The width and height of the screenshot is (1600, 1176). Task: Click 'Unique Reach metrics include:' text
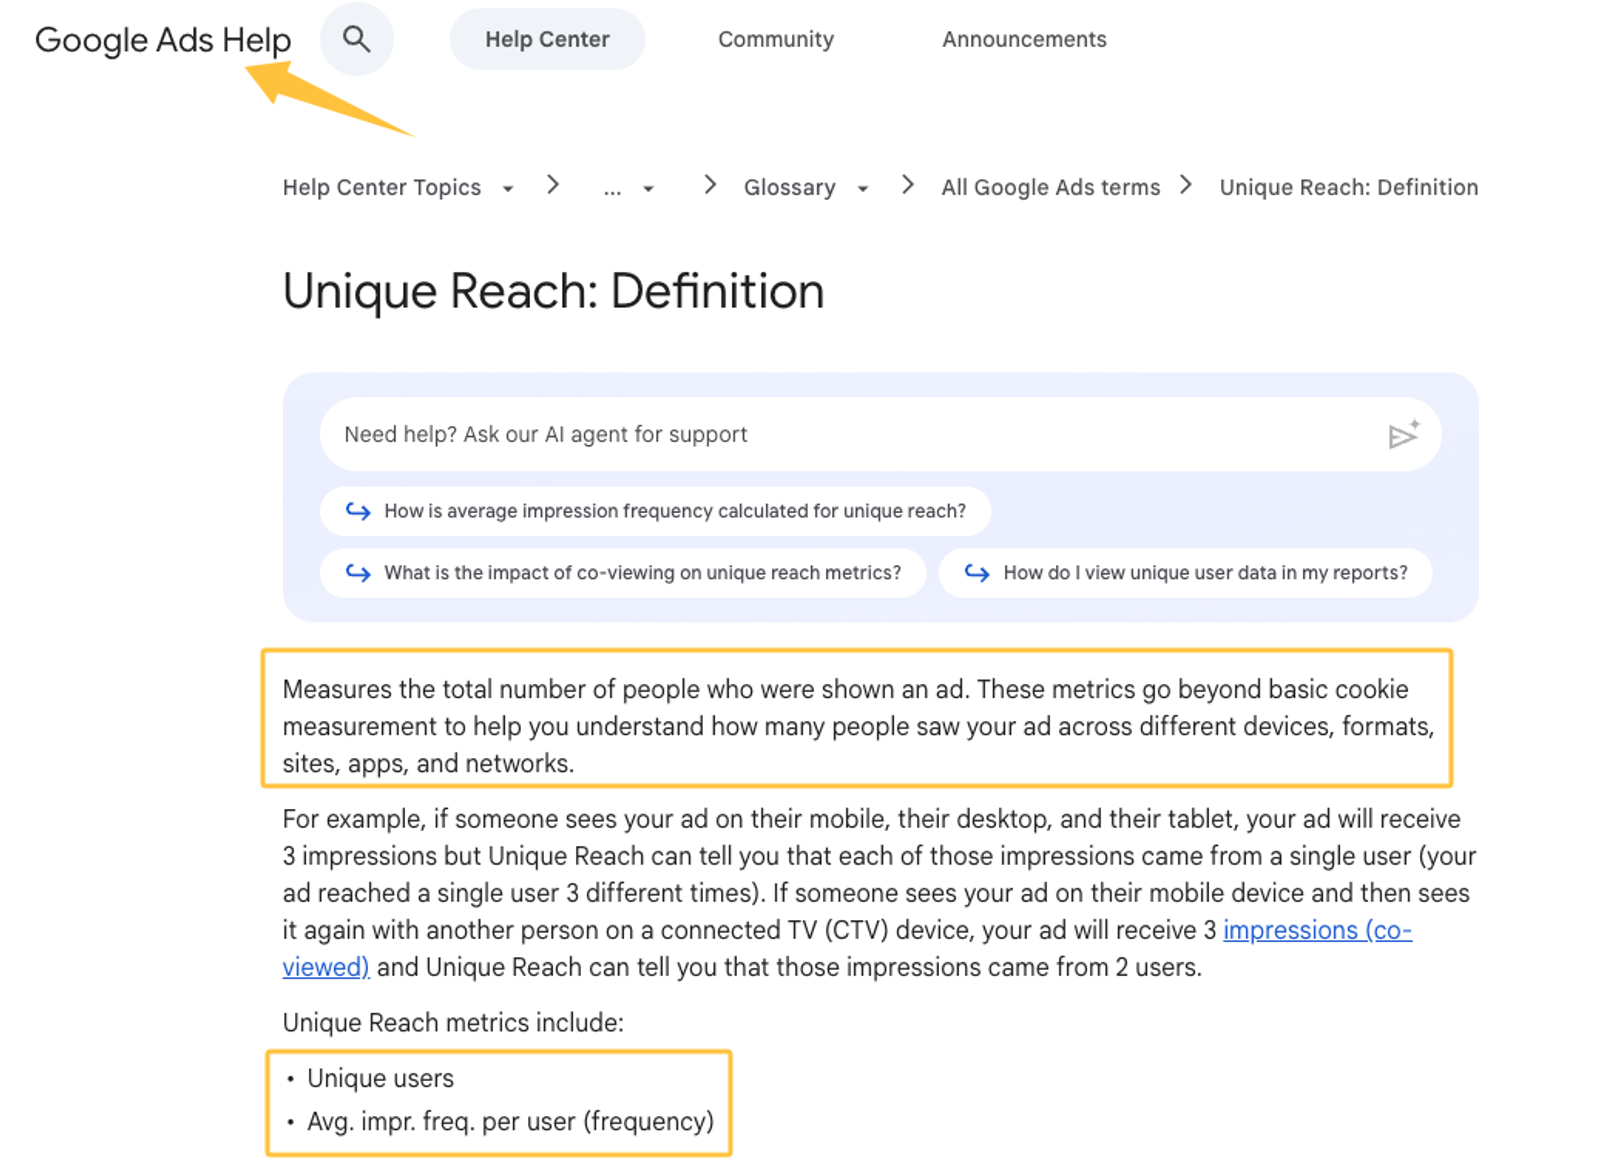[453, 1022]
